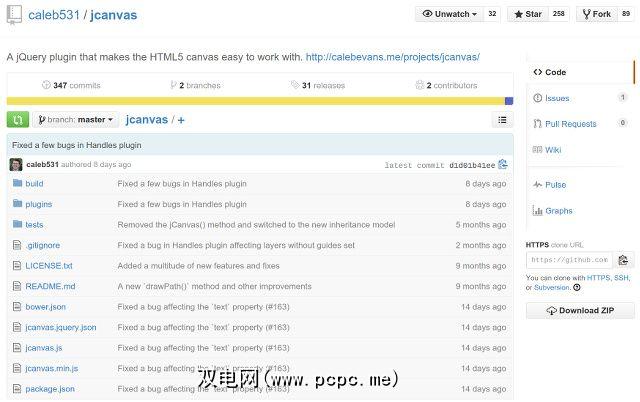The height and width of the screenshot is (402, 640).
Task: Star the jcanvas repository
Action: coord(528,14)
